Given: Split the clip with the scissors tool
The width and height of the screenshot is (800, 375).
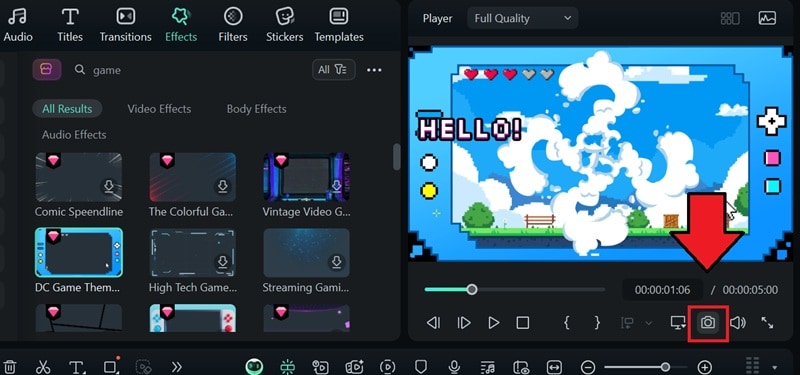Looking at the screenshot, I should tap(43, 367).
